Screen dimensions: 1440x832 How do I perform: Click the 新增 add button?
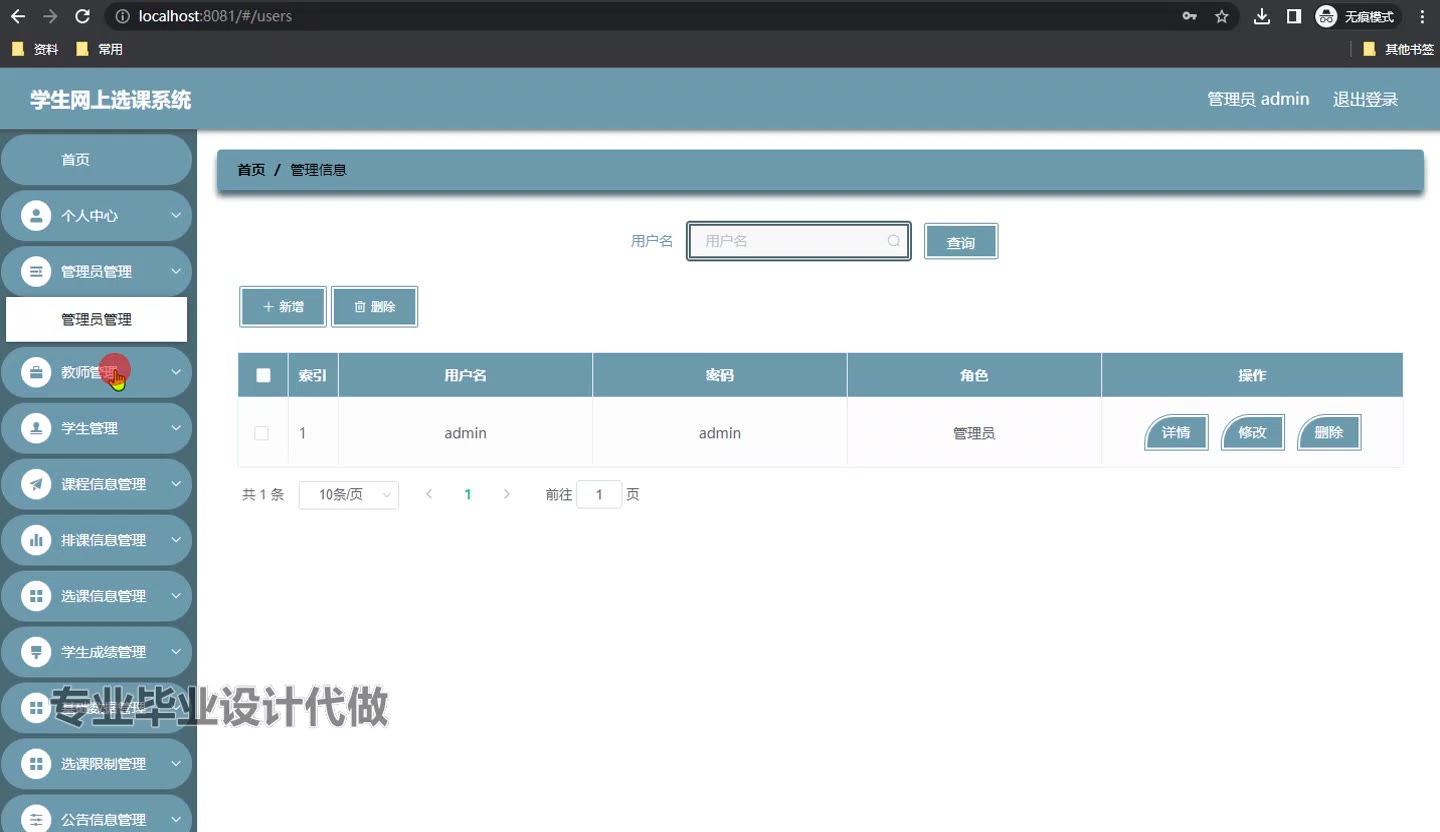pyautogui.click(x=283, y=307)
